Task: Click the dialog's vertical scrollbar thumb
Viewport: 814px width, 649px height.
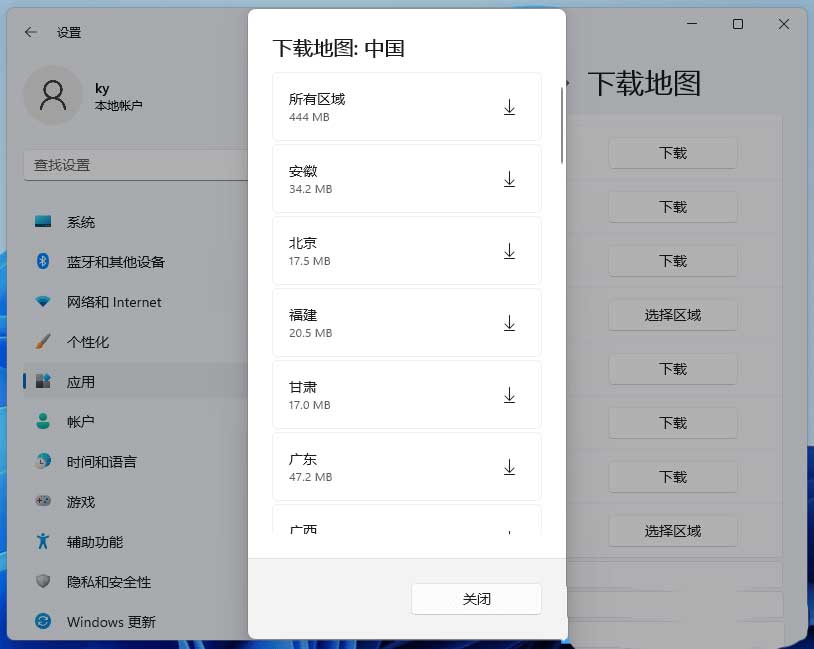Action: coord(562,125)
